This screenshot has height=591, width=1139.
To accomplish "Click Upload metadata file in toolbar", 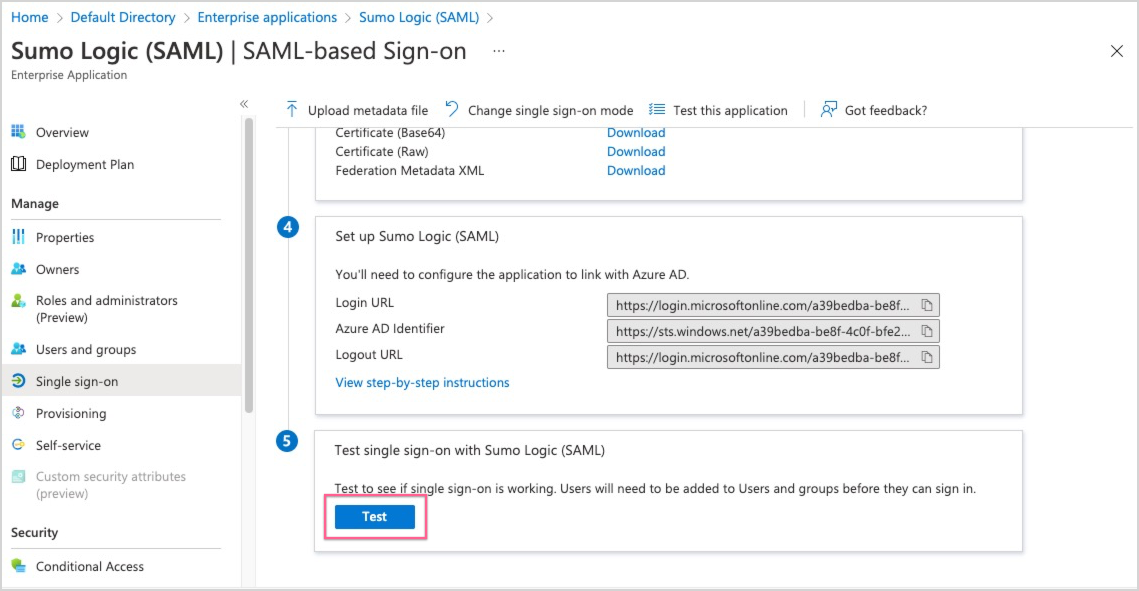I will pos(357,110).
